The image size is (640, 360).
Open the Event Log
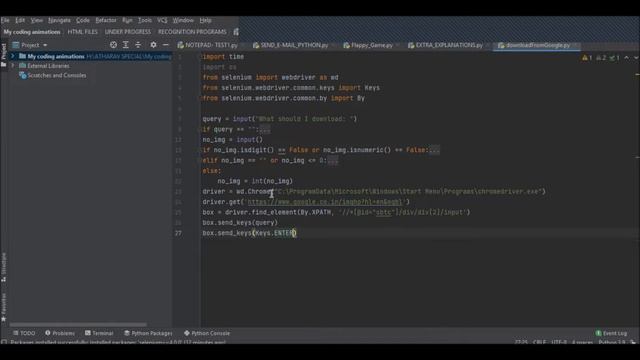click(611, 333)
